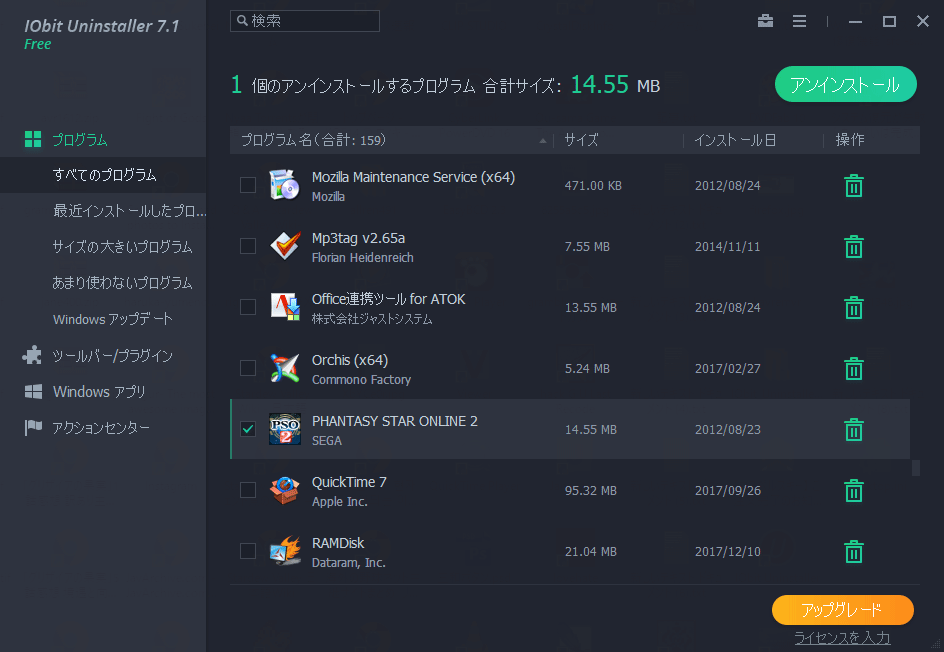Click the trash icon for QuickTime 7
The height and width of the screenshot is (652, 944).
[854, 490]
